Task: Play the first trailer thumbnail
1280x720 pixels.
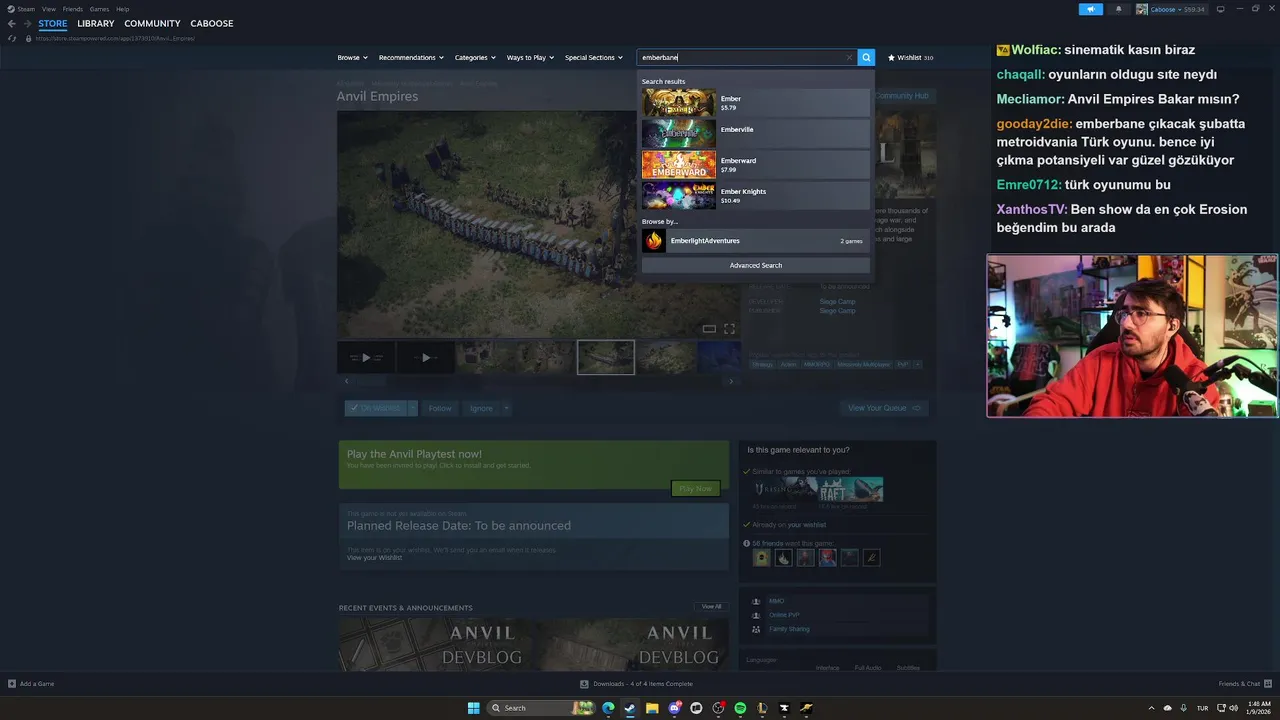Action: pyautogui.click(x=366, y=357)
